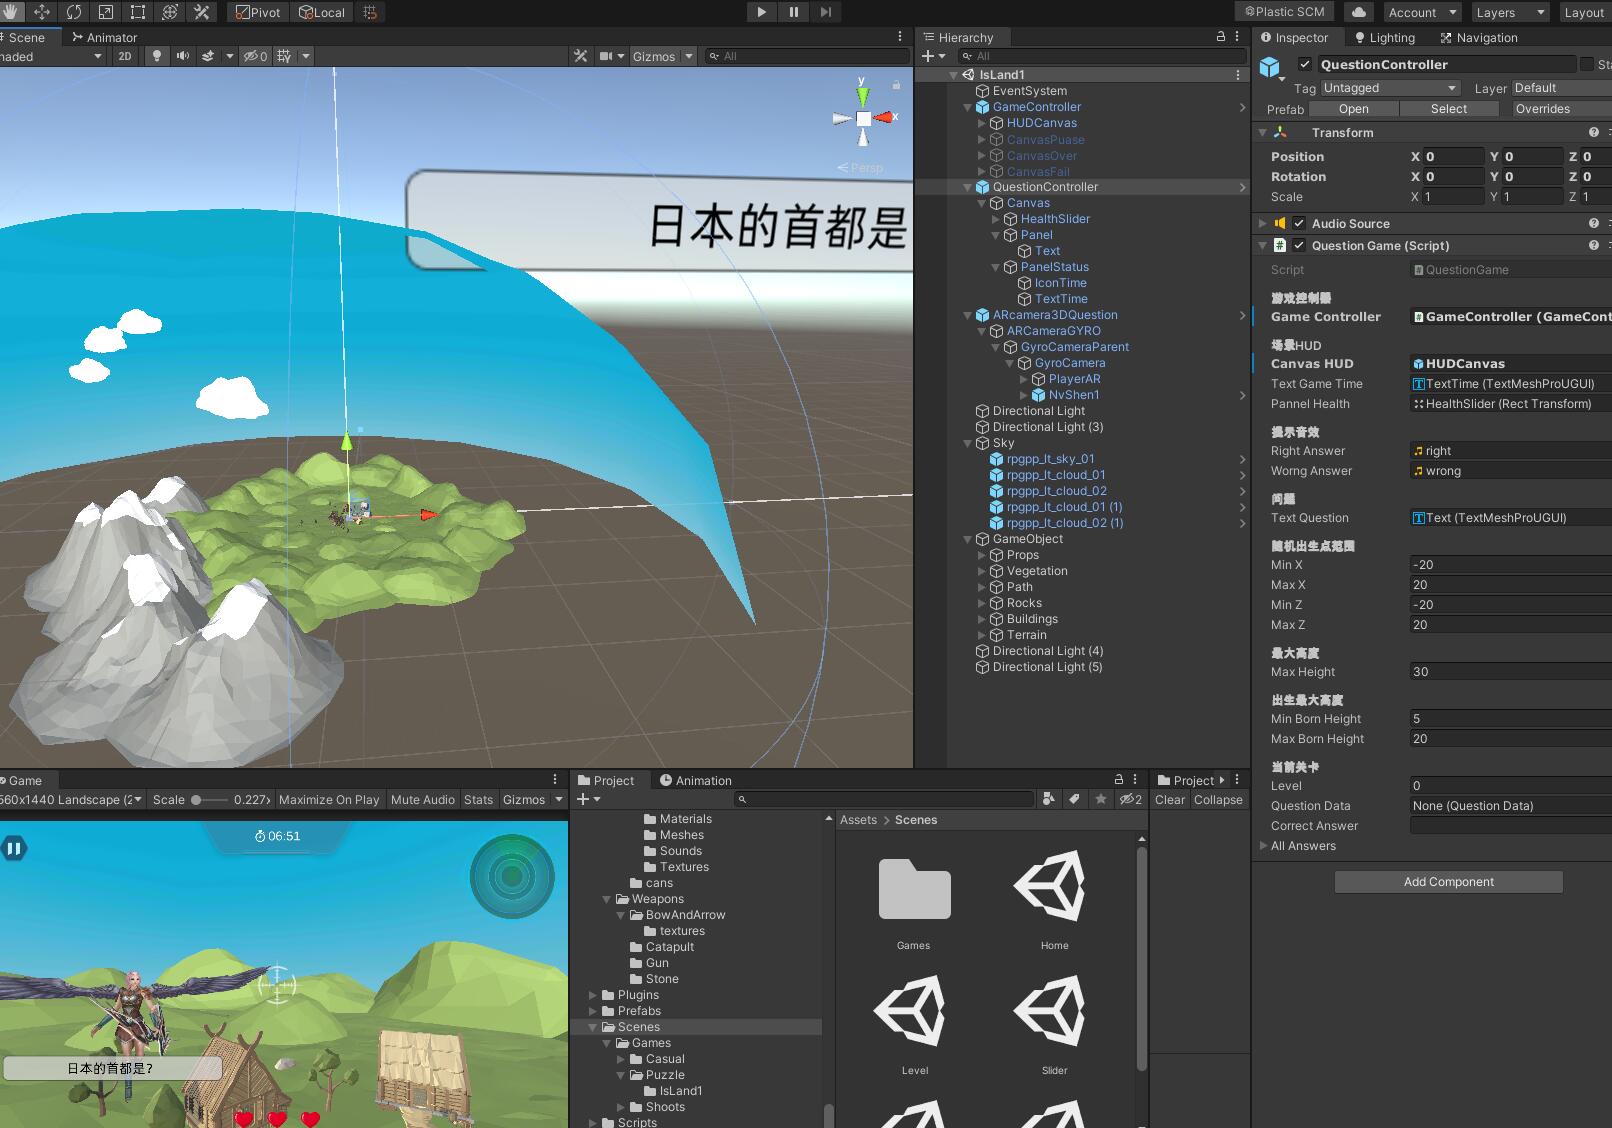Select the Rect Transform tool
This screenshot has height=1128, width=1612.
click(138, 12)
